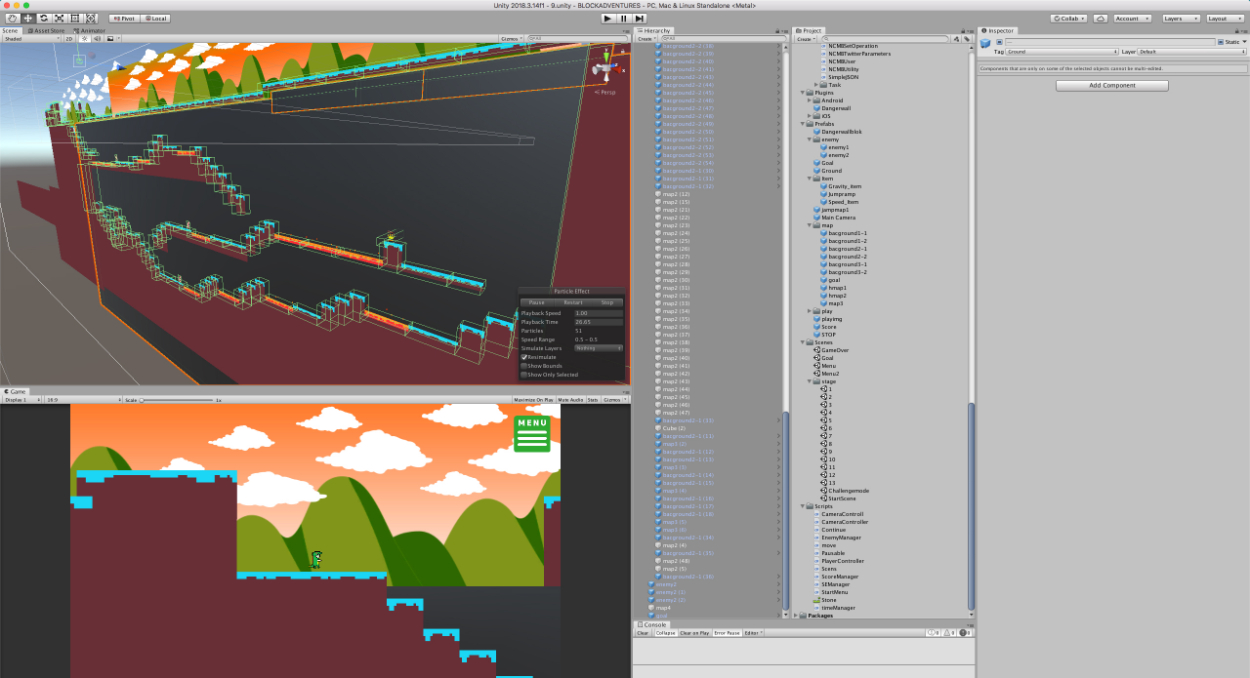Select the Hand tool in the toolbar
Screen dimensions: 1250x678
tap(12, 18)
